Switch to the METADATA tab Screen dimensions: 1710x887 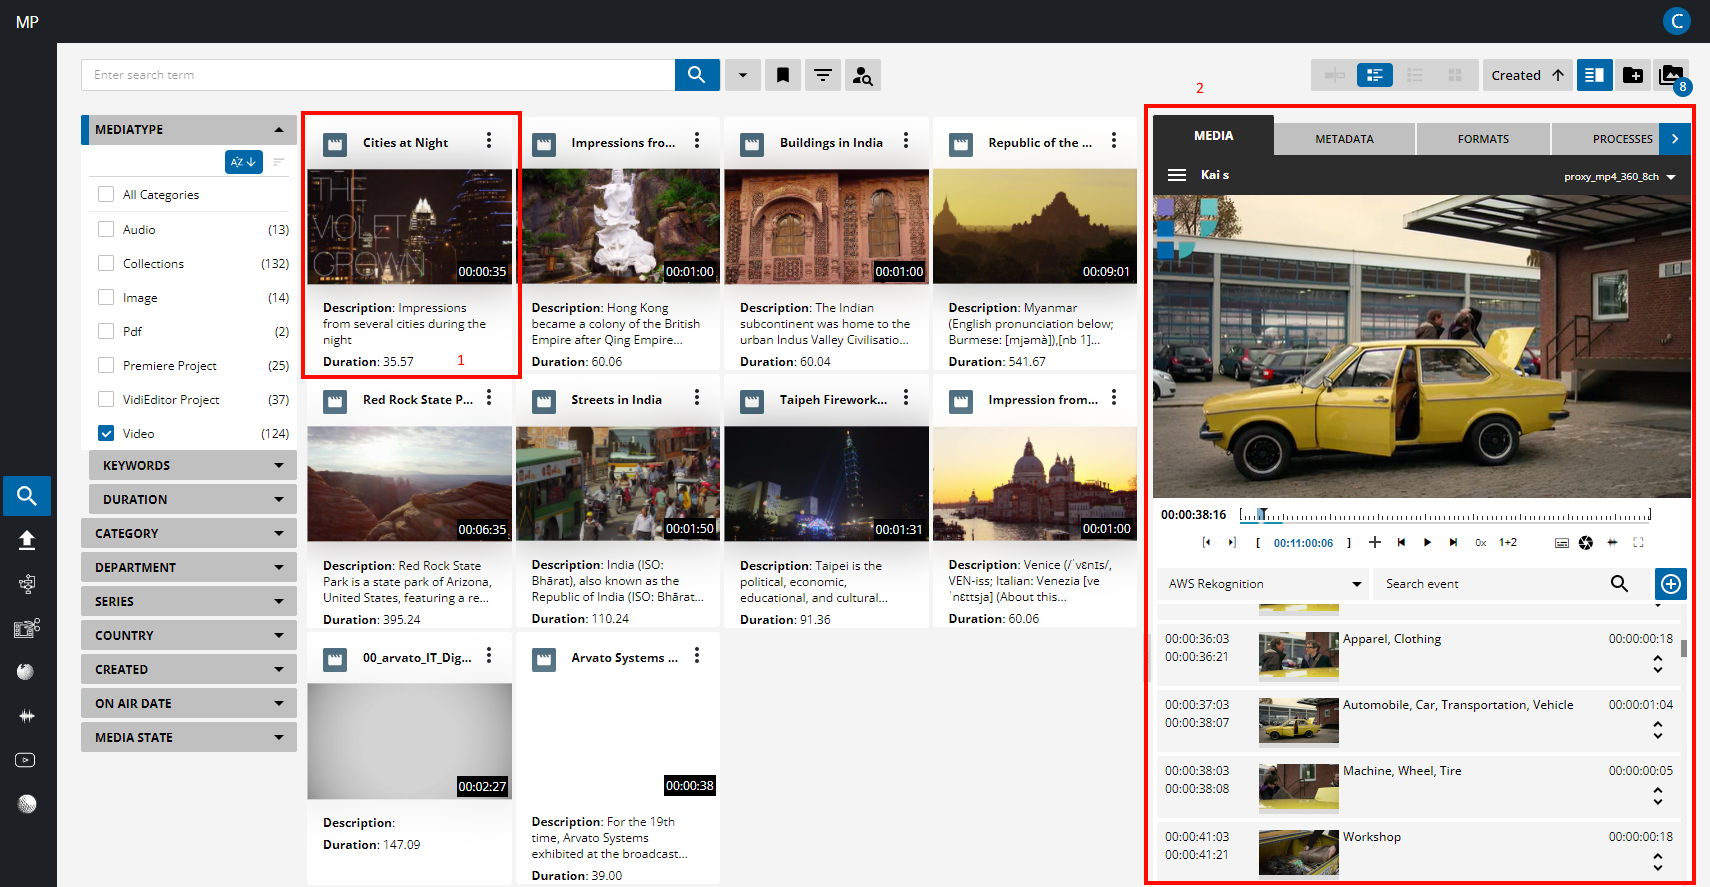click(1344, 139)
